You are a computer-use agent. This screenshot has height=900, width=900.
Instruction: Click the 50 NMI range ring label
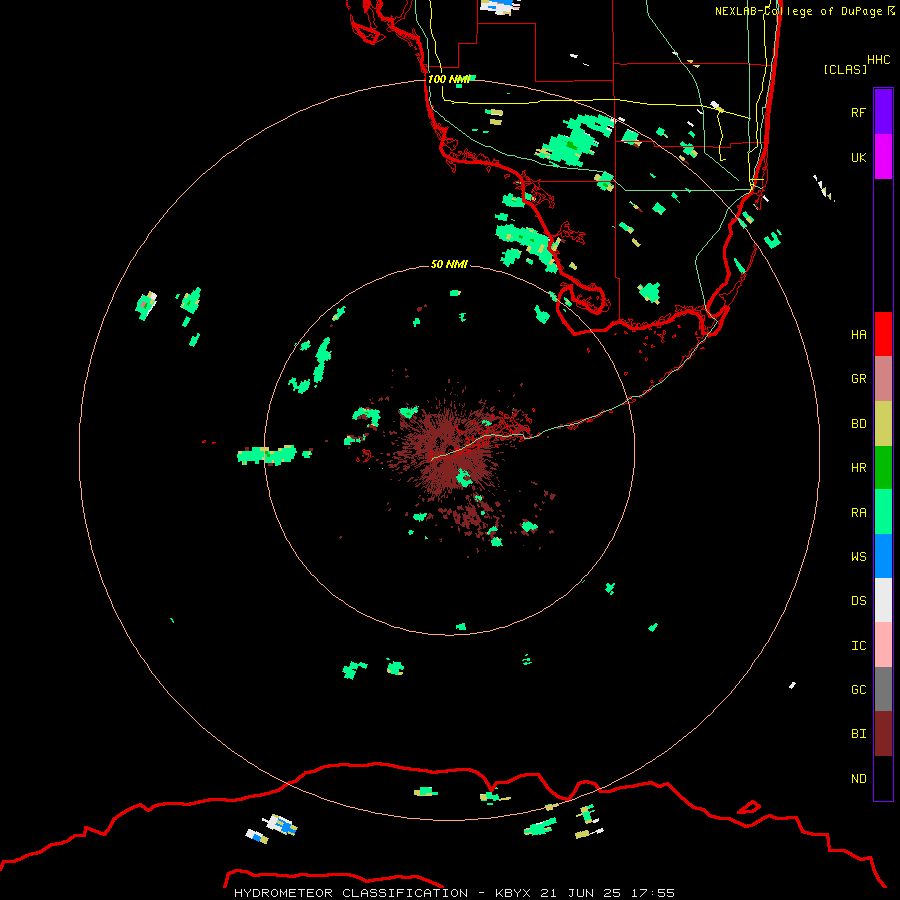pos(449,264)
